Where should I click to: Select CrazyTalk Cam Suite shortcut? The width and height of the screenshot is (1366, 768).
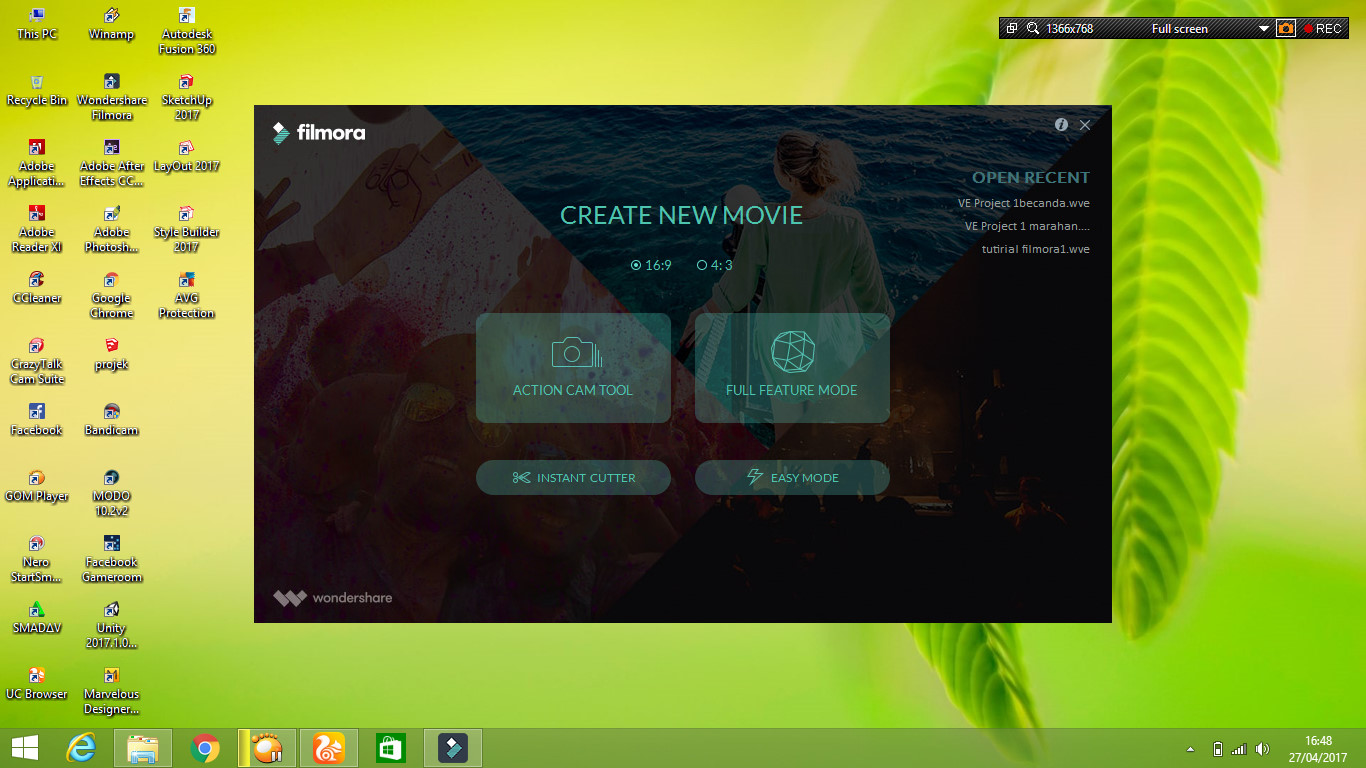coord(37,361)
